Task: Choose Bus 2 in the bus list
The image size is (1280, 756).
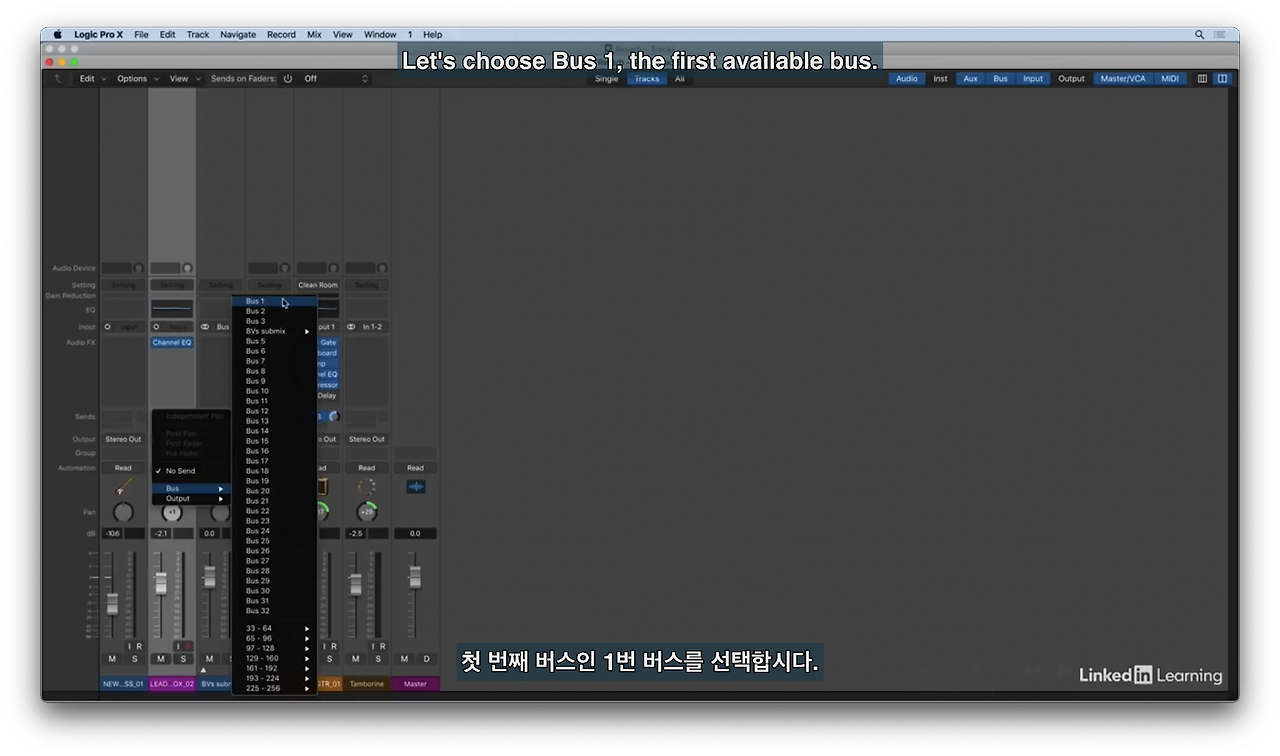Action: 274,311
